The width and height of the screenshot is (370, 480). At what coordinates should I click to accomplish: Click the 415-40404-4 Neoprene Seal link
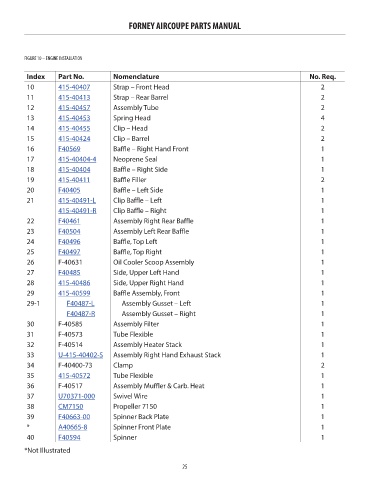tap(77, 159)
